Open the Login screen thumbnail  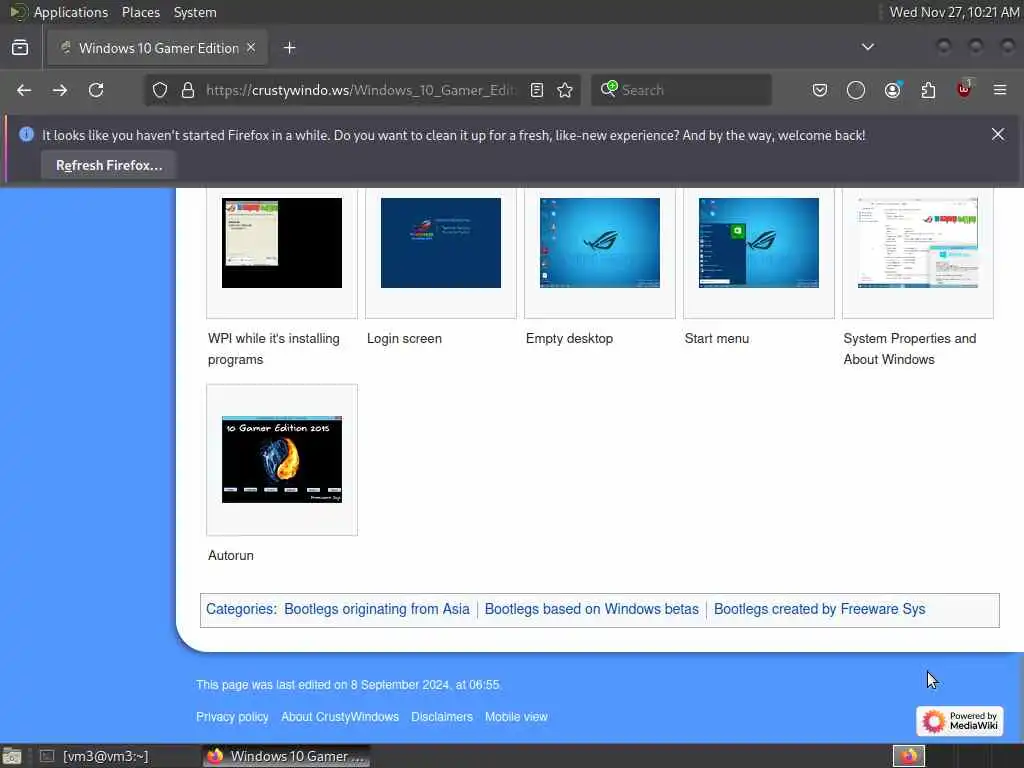441,243
